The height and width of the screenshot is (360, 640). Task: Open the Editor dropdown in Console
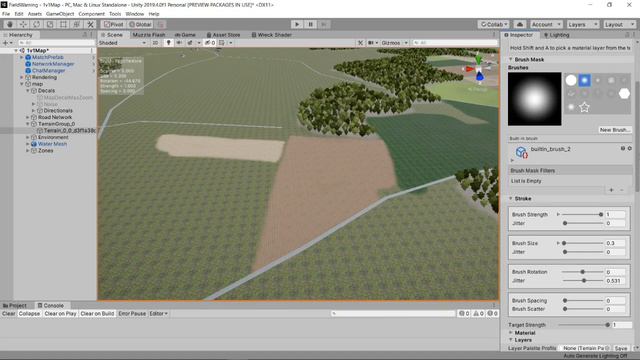(x=158, y=313)
